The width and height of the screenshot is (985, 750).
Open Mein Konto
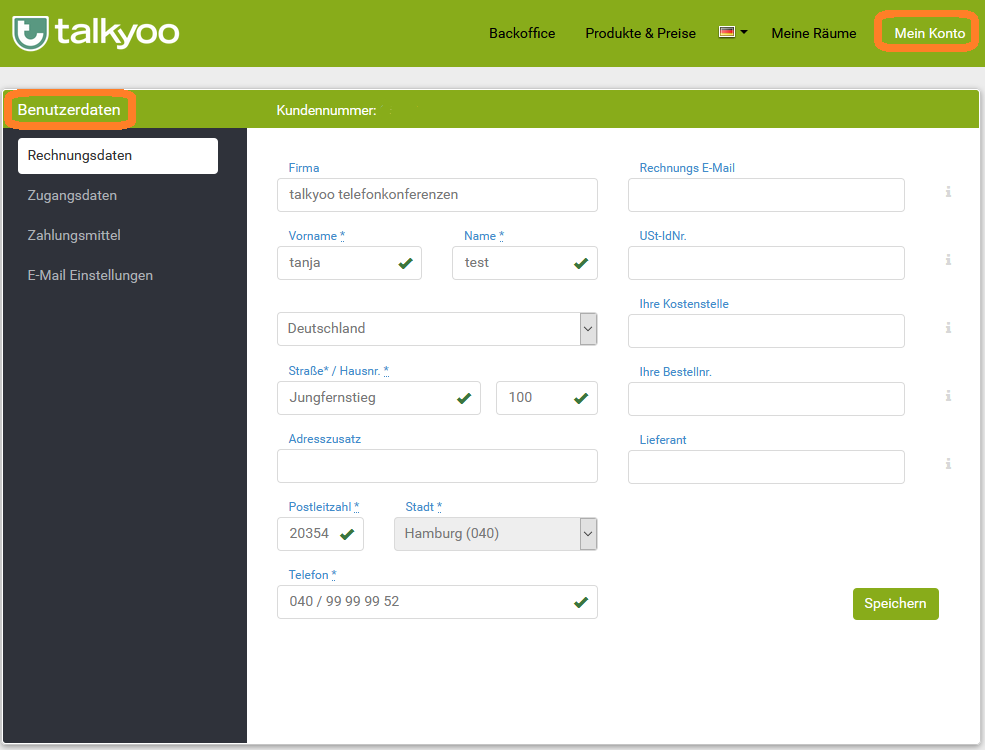click(x=929, y=33)
